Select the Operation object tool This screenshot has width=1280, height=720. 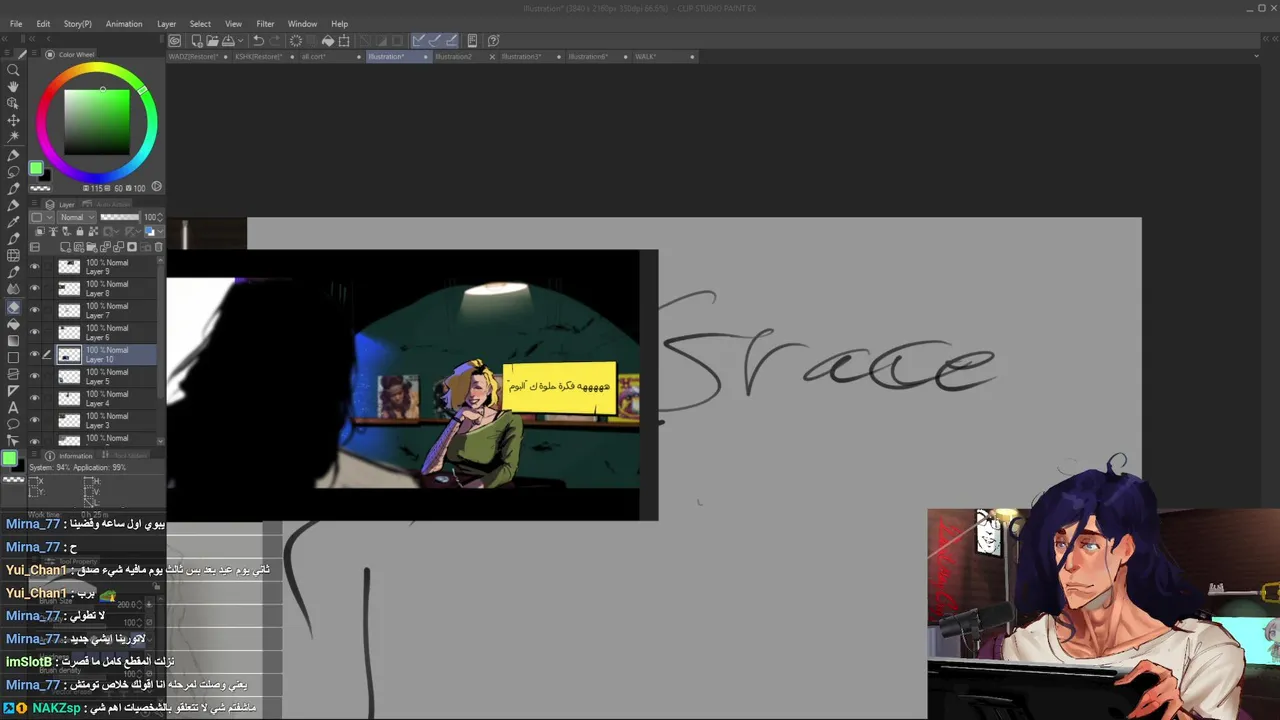13,103
